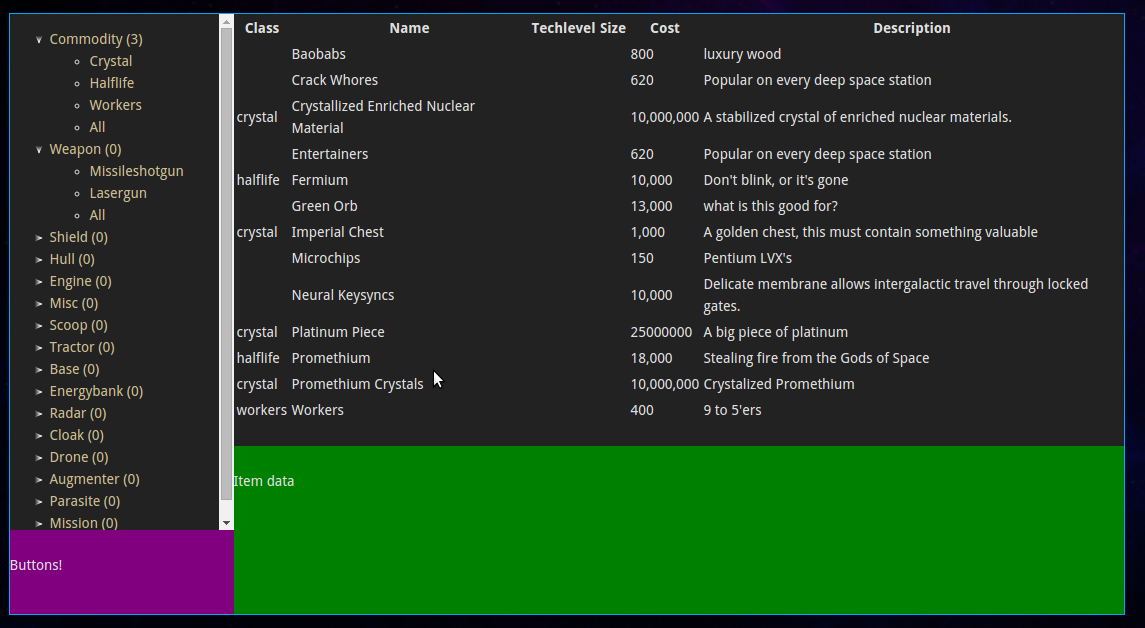This screenshot has width=1145, height=628.
Task: Select Halflife under Commodity
Action: [x=111, y=83]
